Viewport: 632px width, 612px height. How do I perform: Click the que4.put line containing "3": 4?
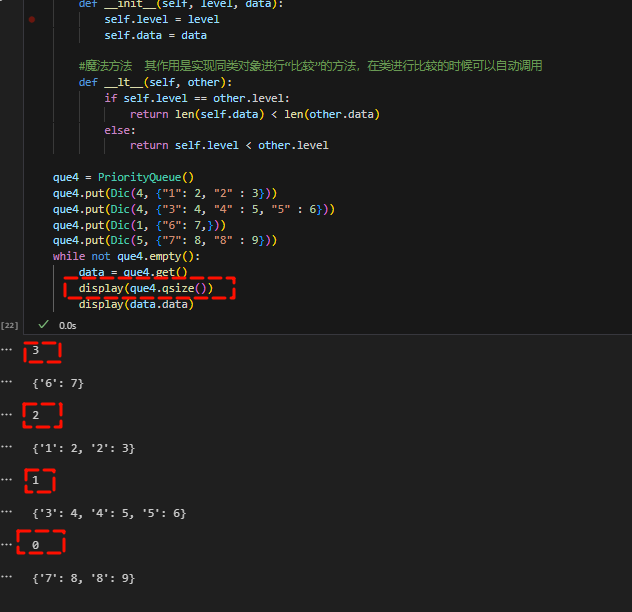tap(194, 209)
